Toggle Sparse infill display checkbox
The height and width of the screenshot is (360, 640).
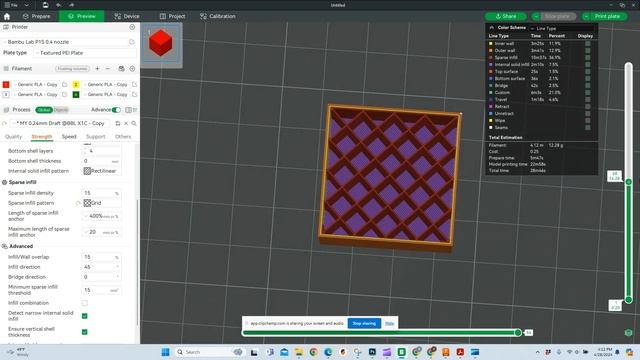tap(588, 58)
